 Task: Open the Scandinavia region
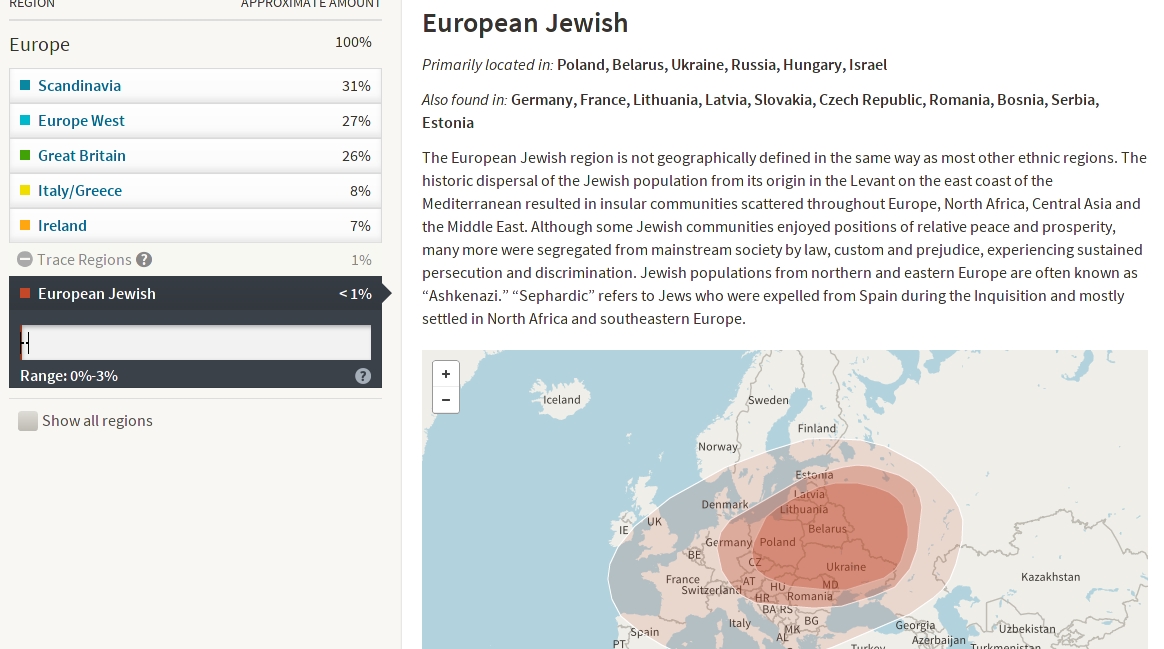tap(79, 85)
